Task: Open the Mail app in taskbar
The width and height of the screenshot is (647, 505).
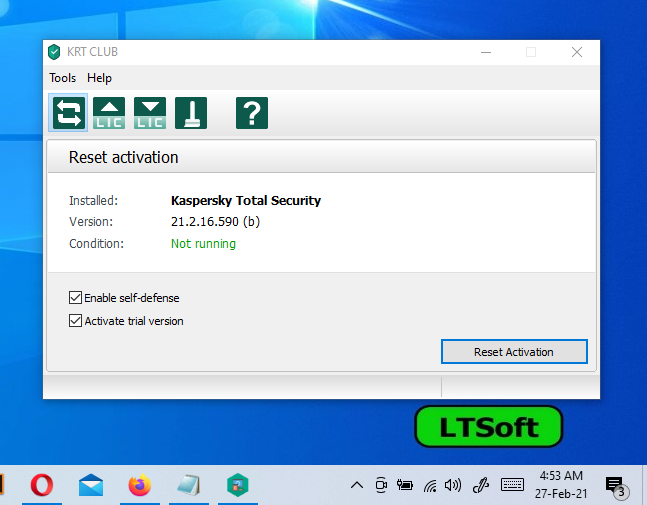Action: tap(91, 485)
